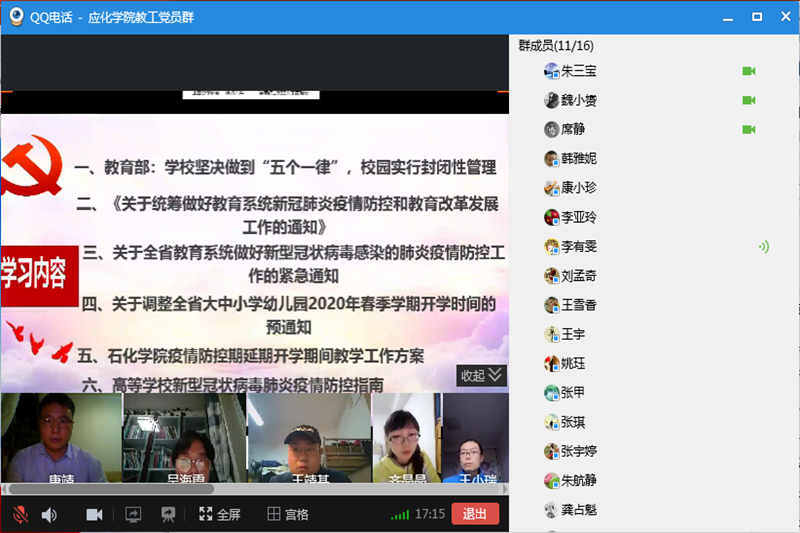Click 王宇's avatar in the member list
Image resolution: width=800 pixels, height=533 pixels.
(x=551, y=334)
